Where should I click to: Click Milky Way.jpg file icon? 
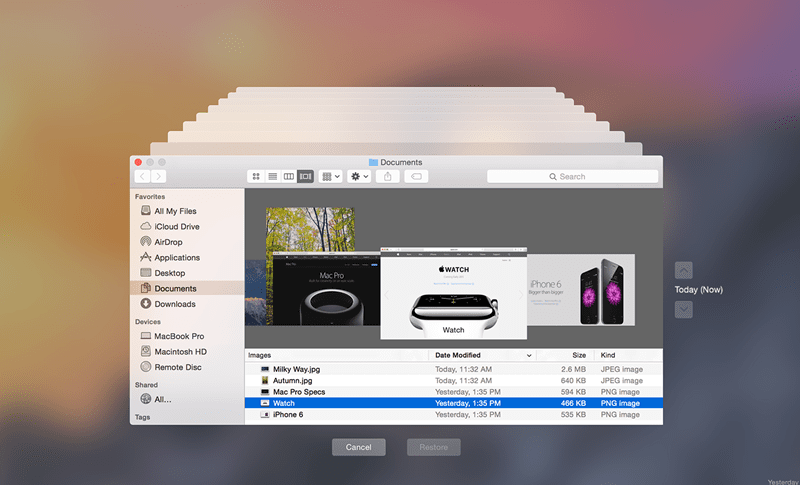(x=265, y=369)
